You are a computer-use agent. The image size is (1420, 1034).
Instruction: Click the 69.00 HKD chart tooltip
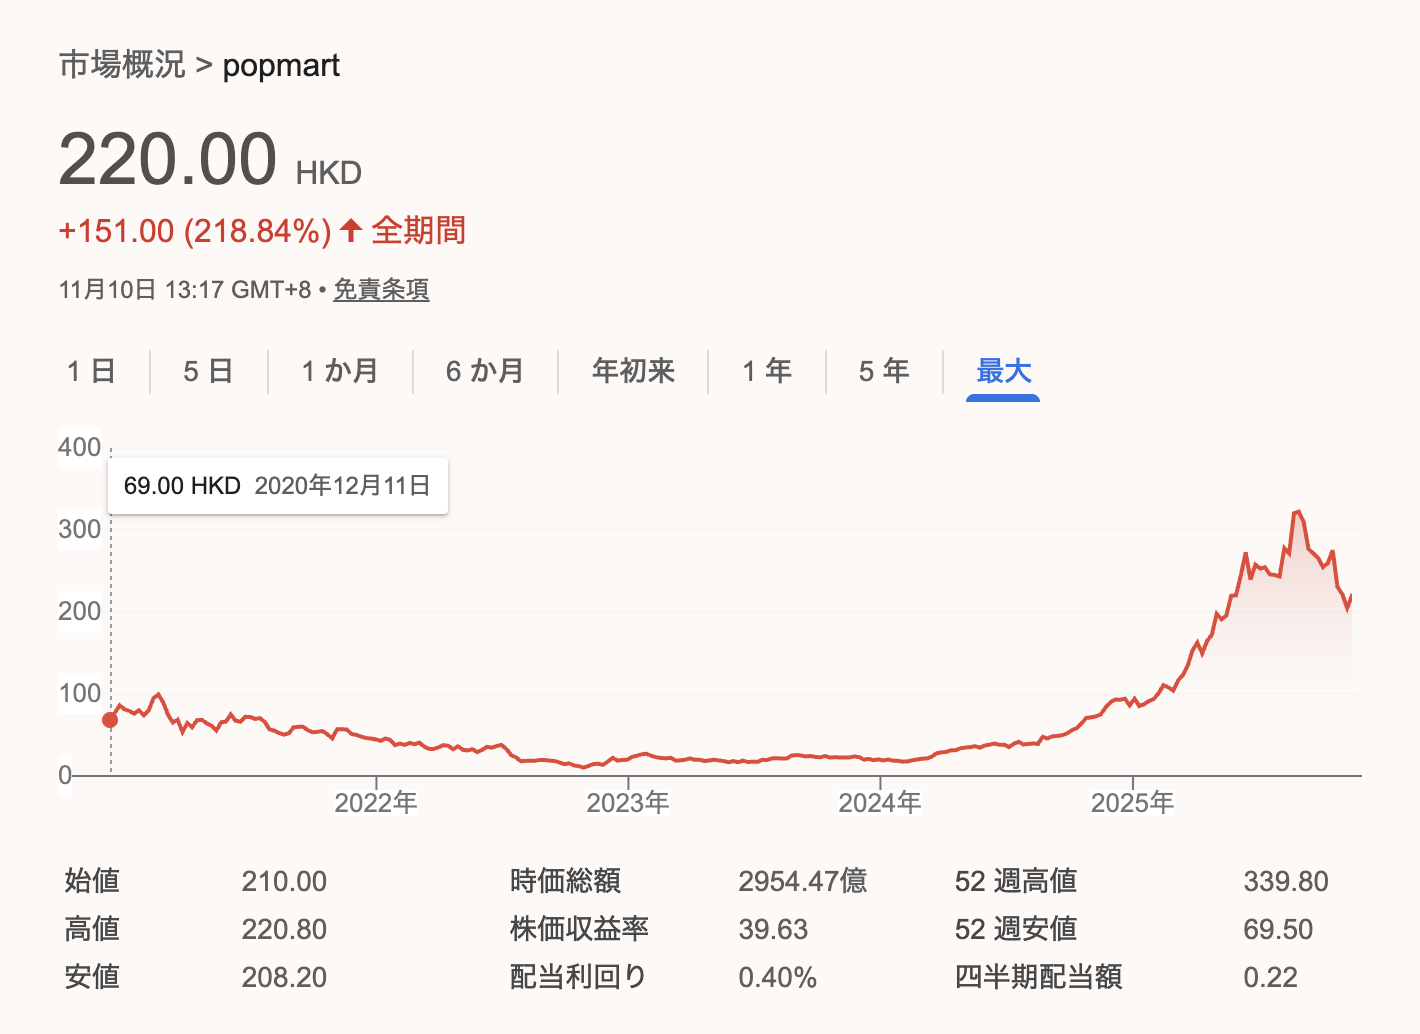click(x=277, y=486)
